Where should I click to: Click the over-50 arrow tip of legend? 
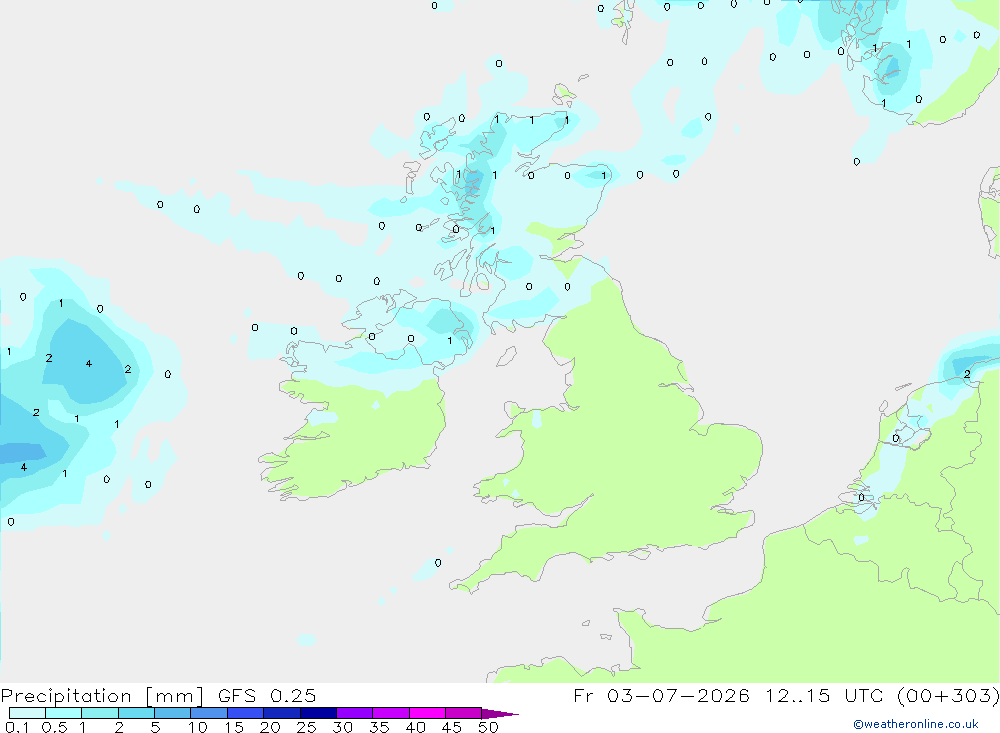coord(499,713)
